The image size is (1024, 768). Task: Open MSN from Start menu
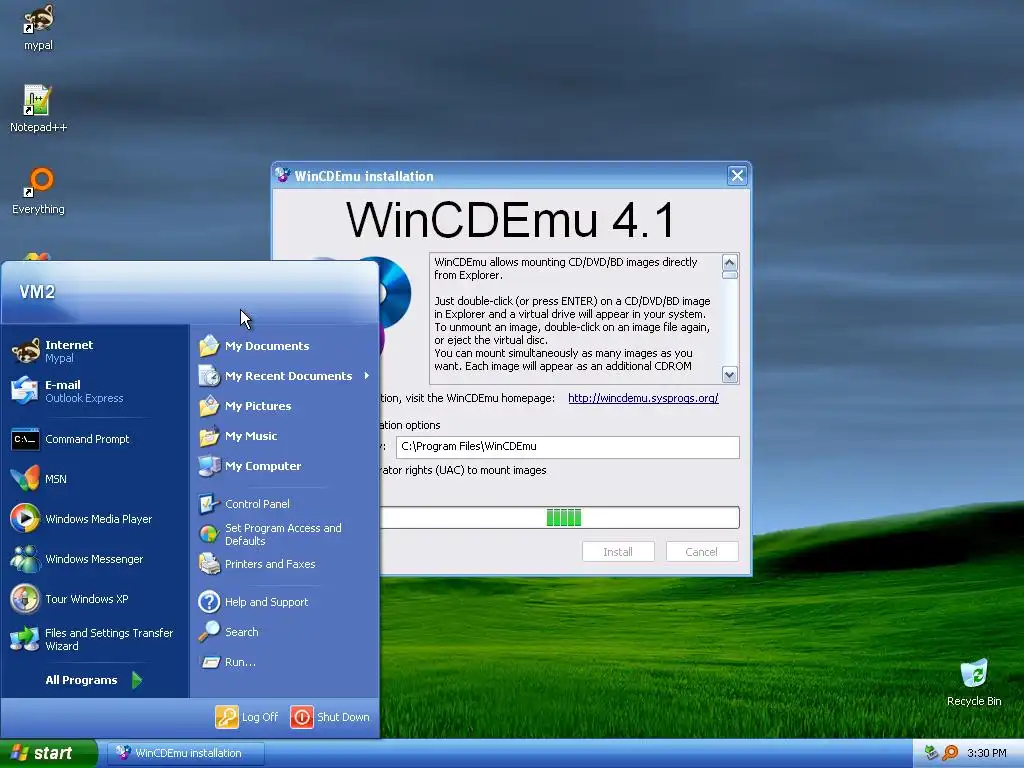tap(97, 479)
